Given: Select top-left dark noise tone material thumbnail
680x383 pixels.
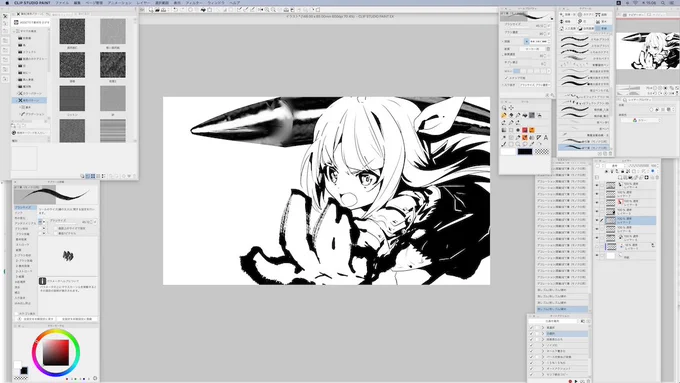Looking at the screenshot, I should click(72, 31).
